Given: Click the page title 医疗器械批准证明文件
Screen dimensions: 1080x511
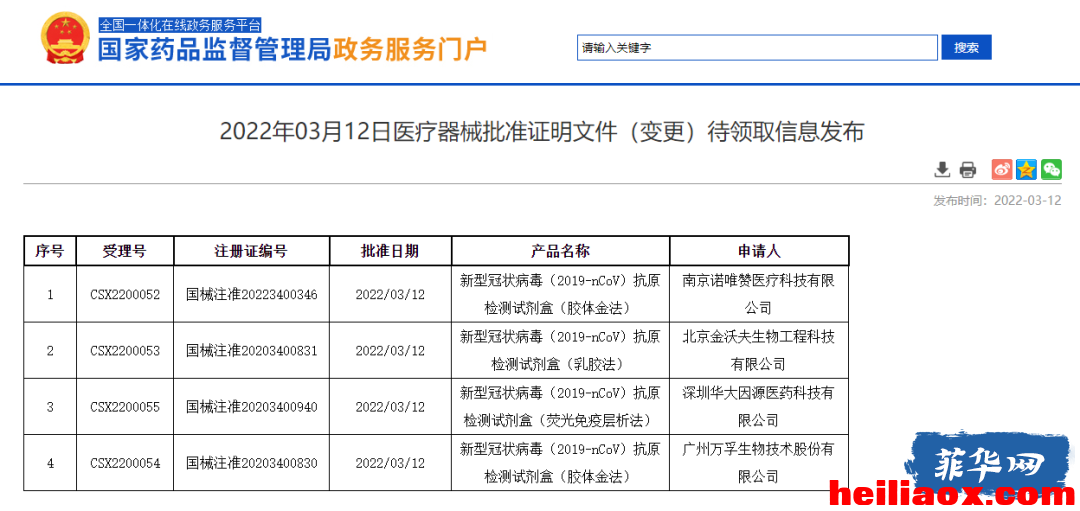Looking at the screenshot, I should pyautogui.click(x=541, y=132).
